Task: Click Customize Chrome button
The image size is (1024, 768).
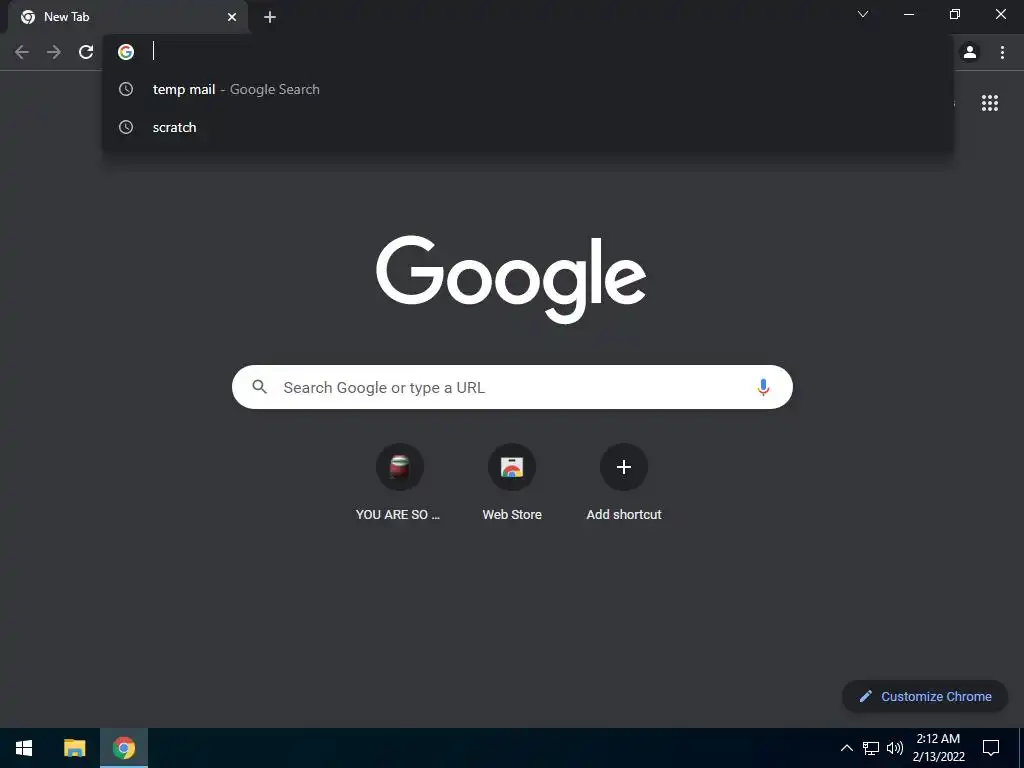Action: coord(925,696)
